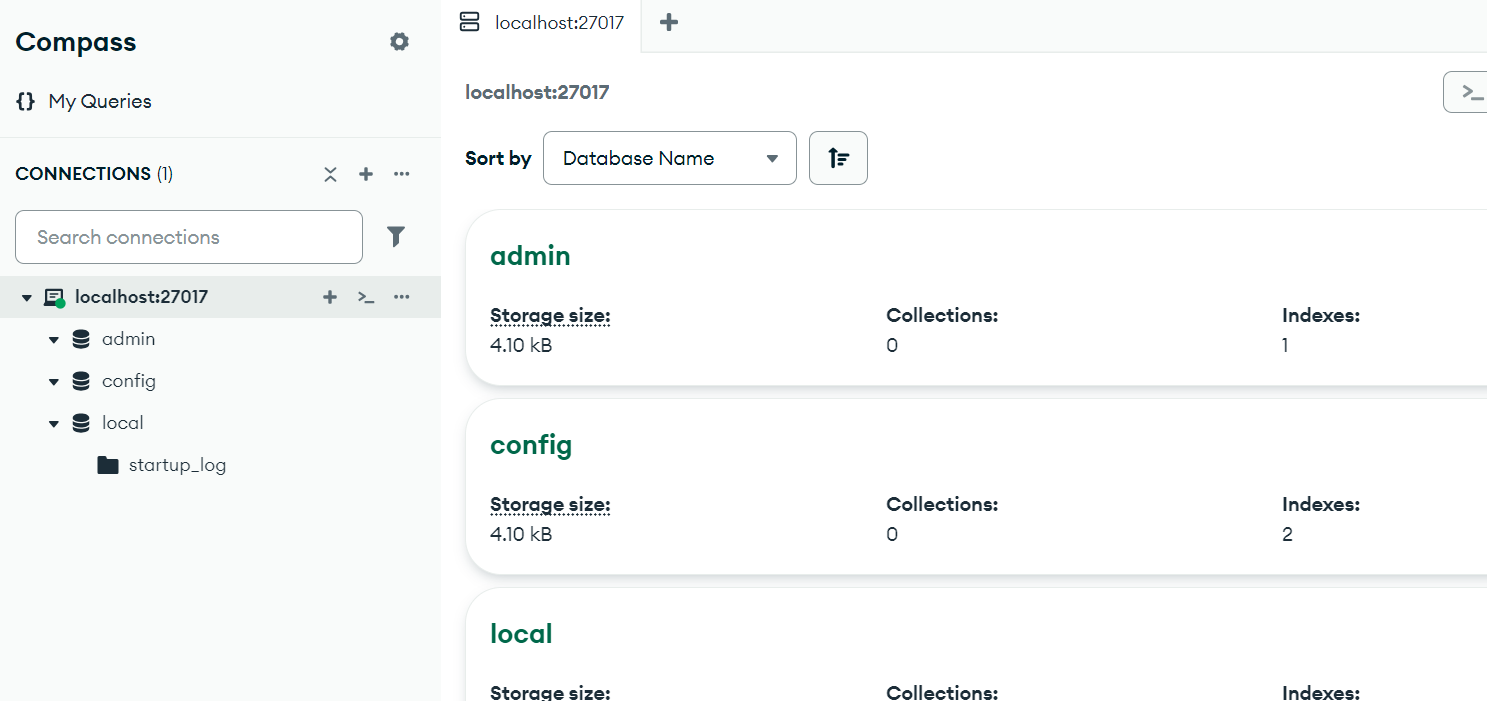Toggle sort direction button
Image resolution: width=1487 pixels, height=701 pixels.
(838, 158)
